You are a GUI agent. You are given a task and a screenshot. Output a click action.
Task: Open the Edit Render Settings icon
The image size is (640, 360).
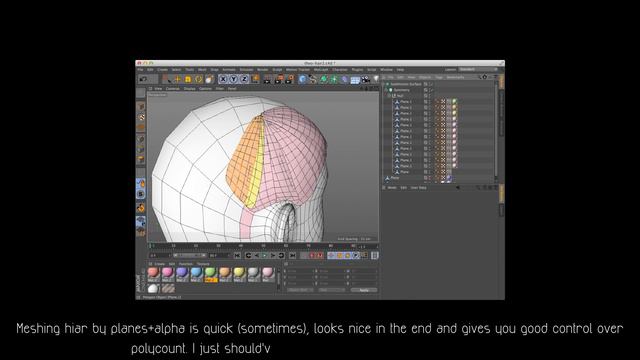289,79
